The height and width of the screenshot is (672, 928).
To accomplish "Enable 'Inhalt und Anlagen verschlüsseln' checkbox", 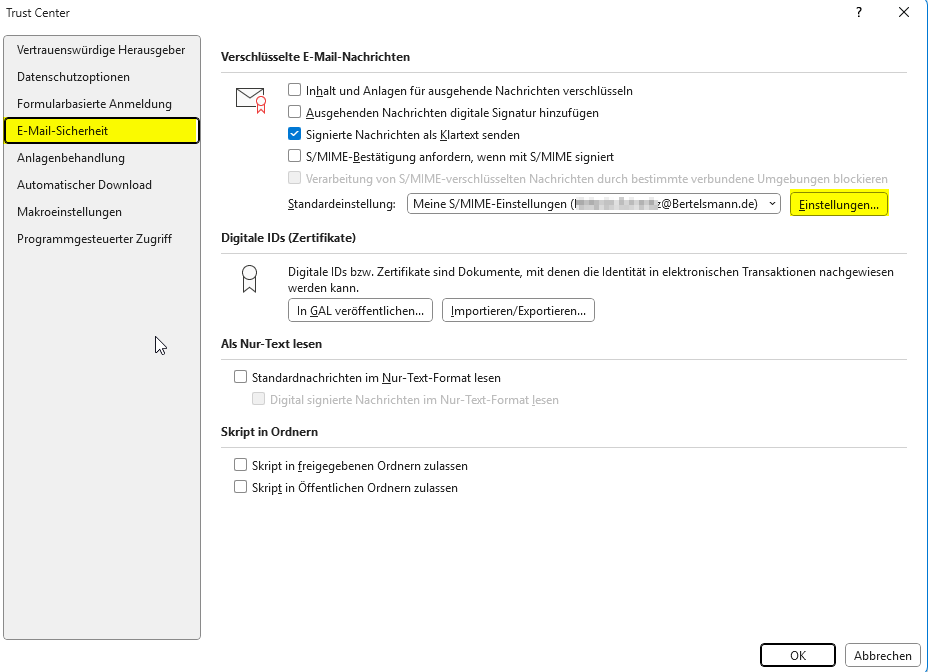I will [294, 90].
